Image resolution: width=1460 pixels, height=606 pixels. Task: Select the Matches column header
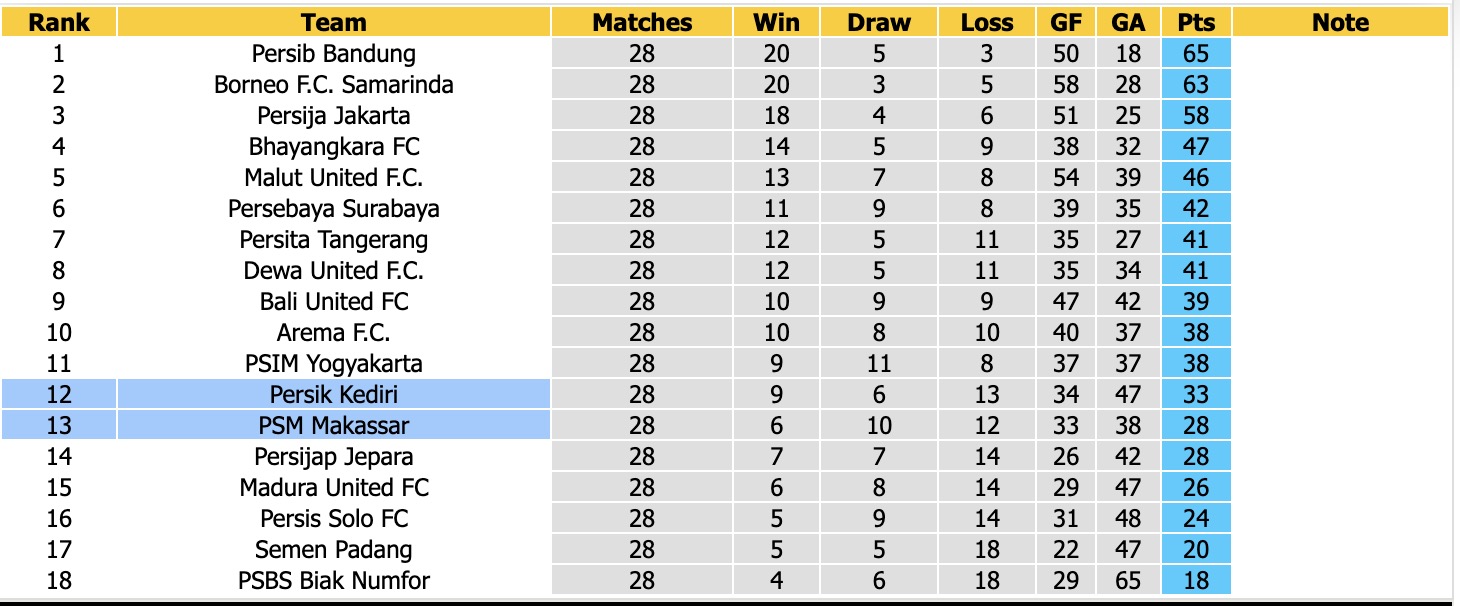click(x=642, y=22)
